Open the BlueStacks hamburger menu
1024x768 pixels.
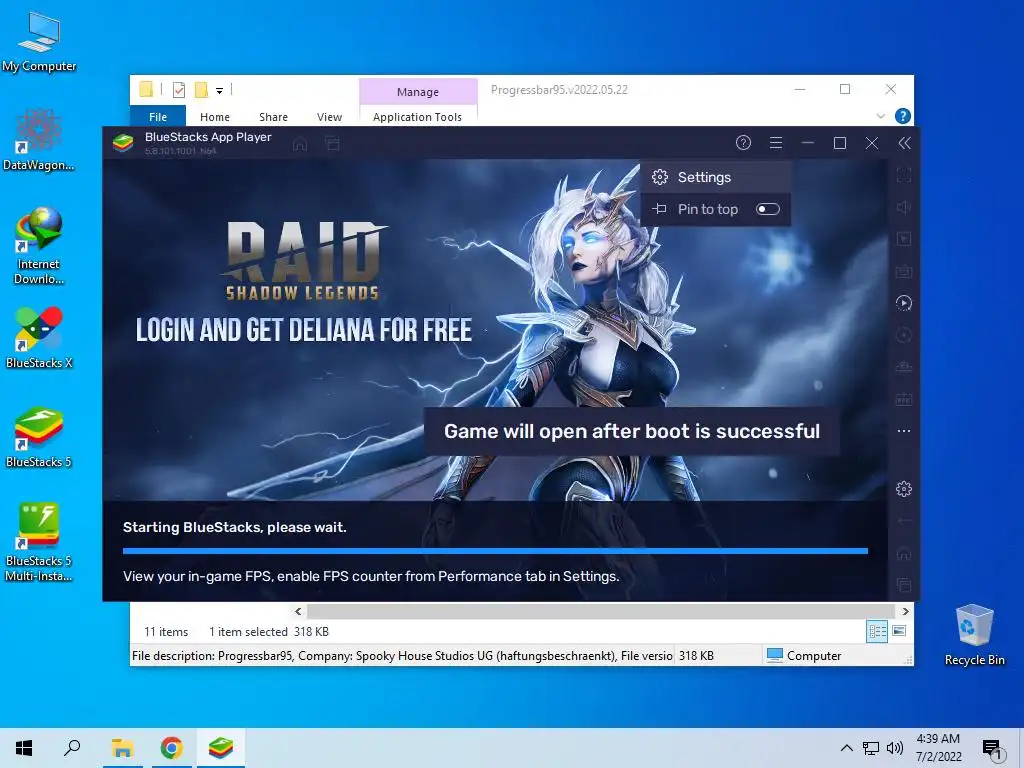tap(776, 143)
